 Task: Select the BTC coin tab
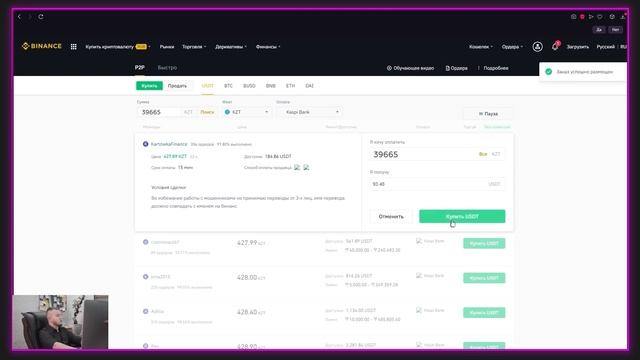pos(228,86)
